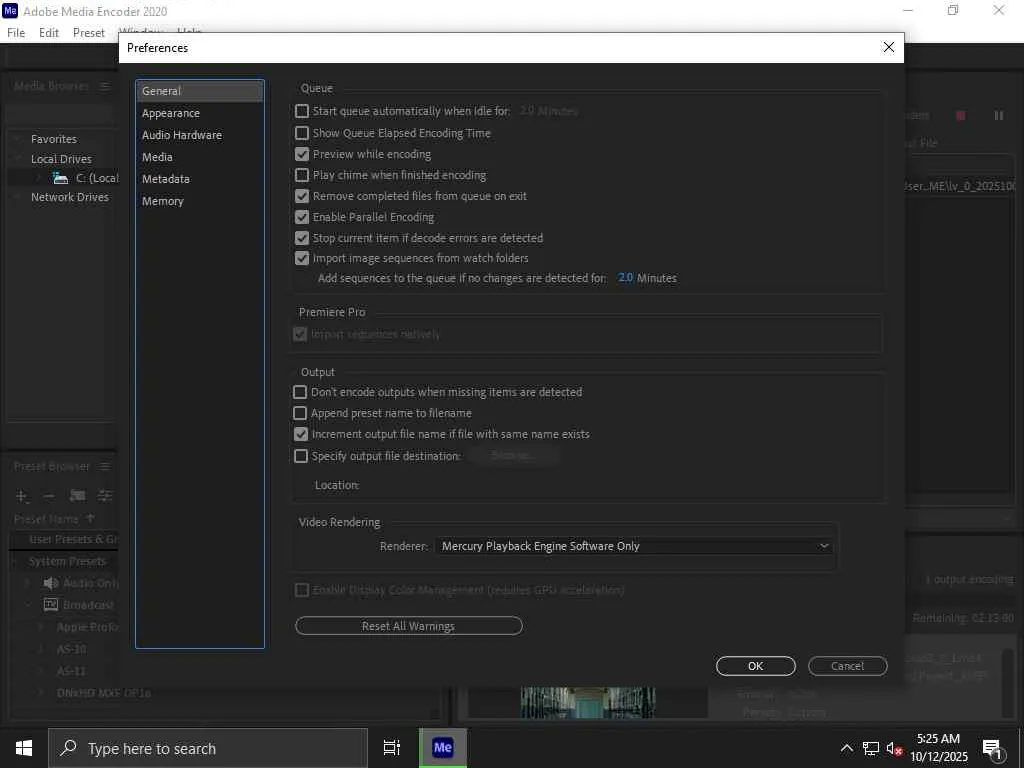Select the System Presets group
The width and height of the screenshot is (1024, 768).
click(67, 562)
